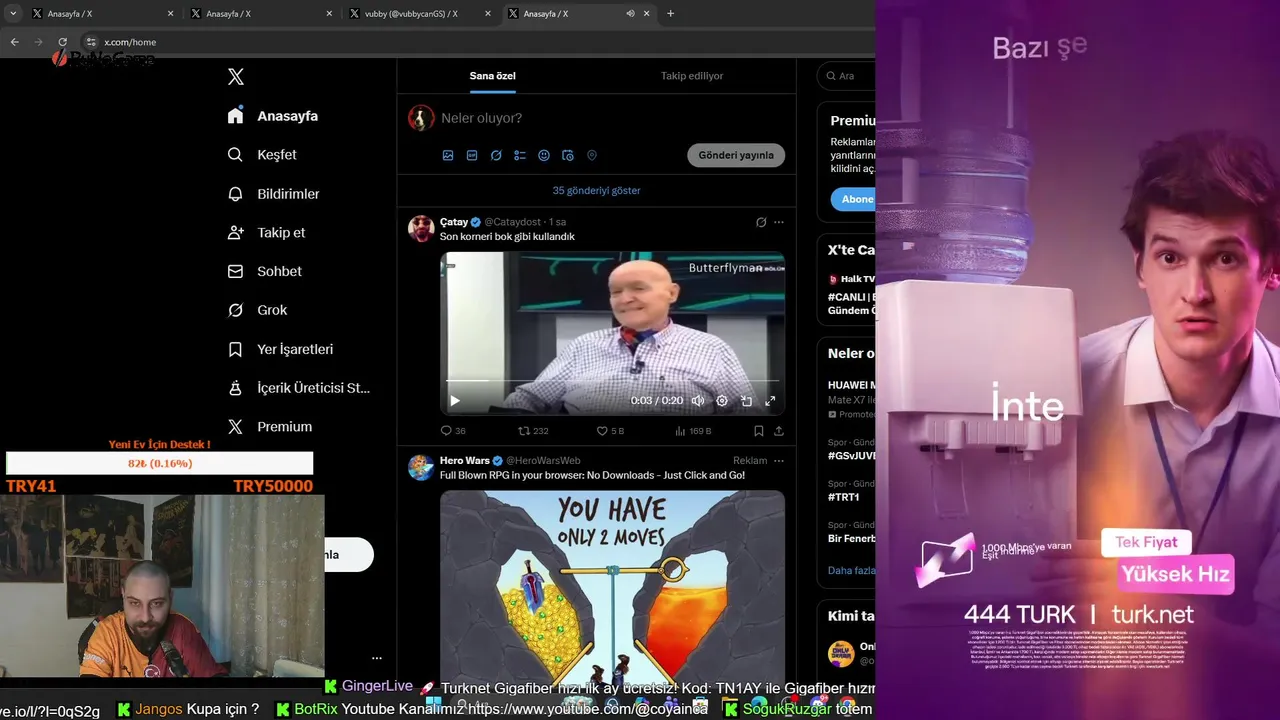Switch to the Takip ediliyor tab

point(692,76)
